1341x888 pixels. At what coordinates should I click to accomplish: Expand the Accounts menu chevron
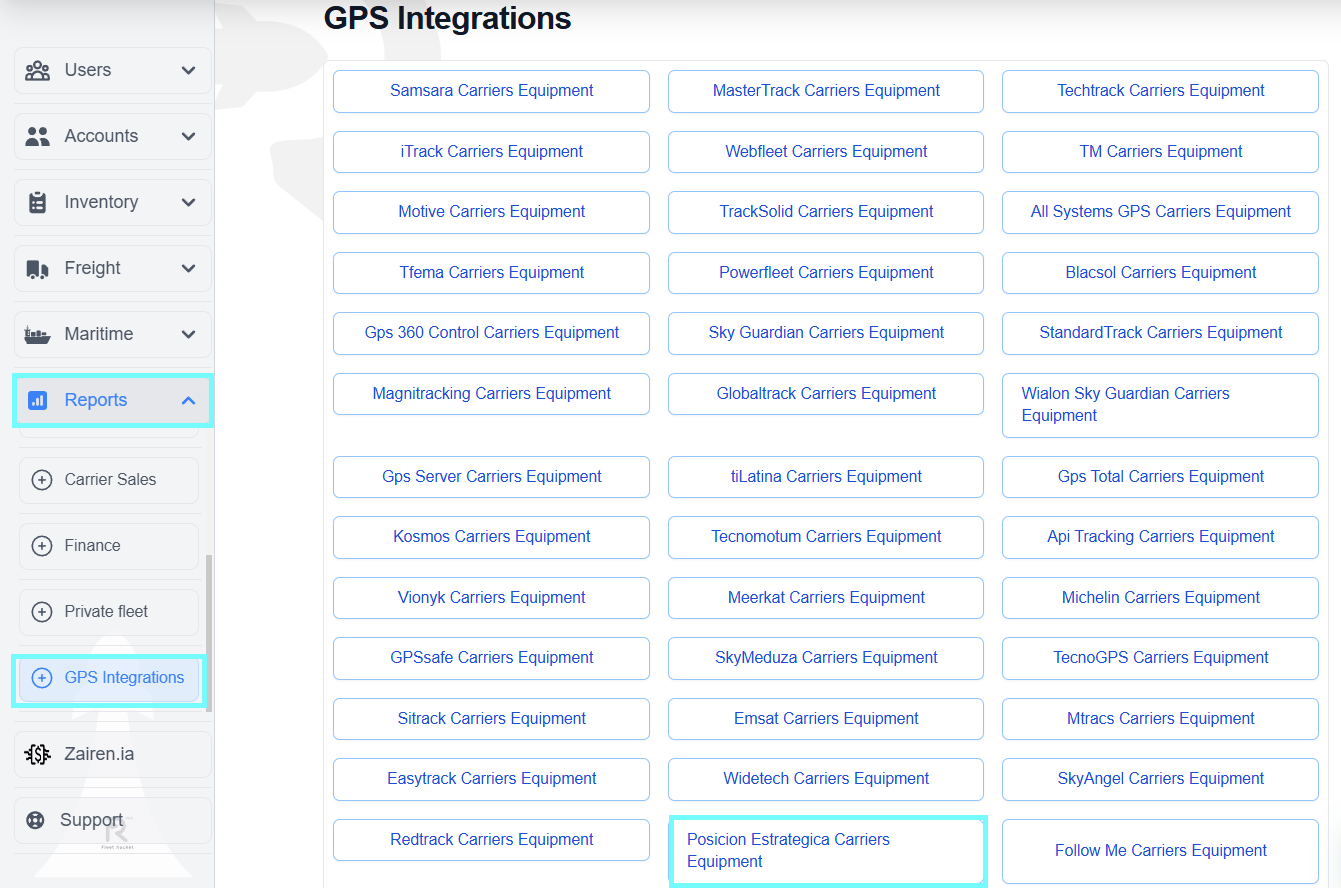pos(188,136)
